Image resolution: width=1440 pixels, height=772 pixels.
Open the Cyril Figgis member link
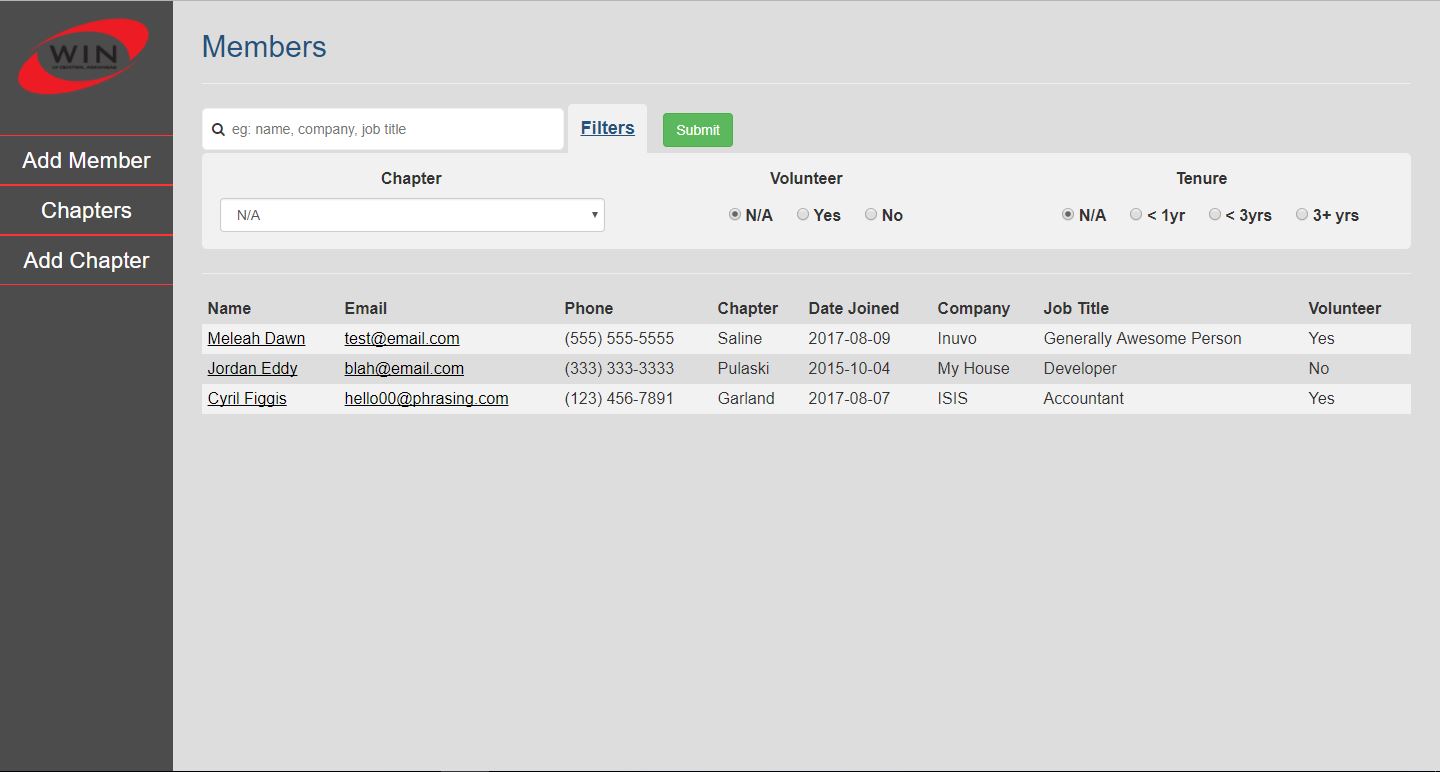(247, 398)
